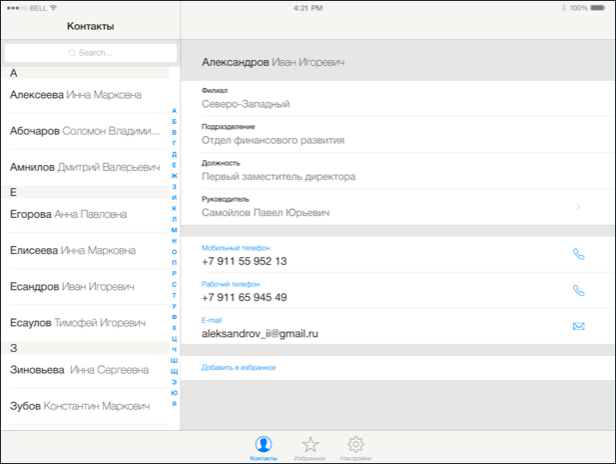Tap the Wi-Fi icon in status bar
Image resolution: width=616 pixels, height=464 pixels.
click(x=53, y=8)
